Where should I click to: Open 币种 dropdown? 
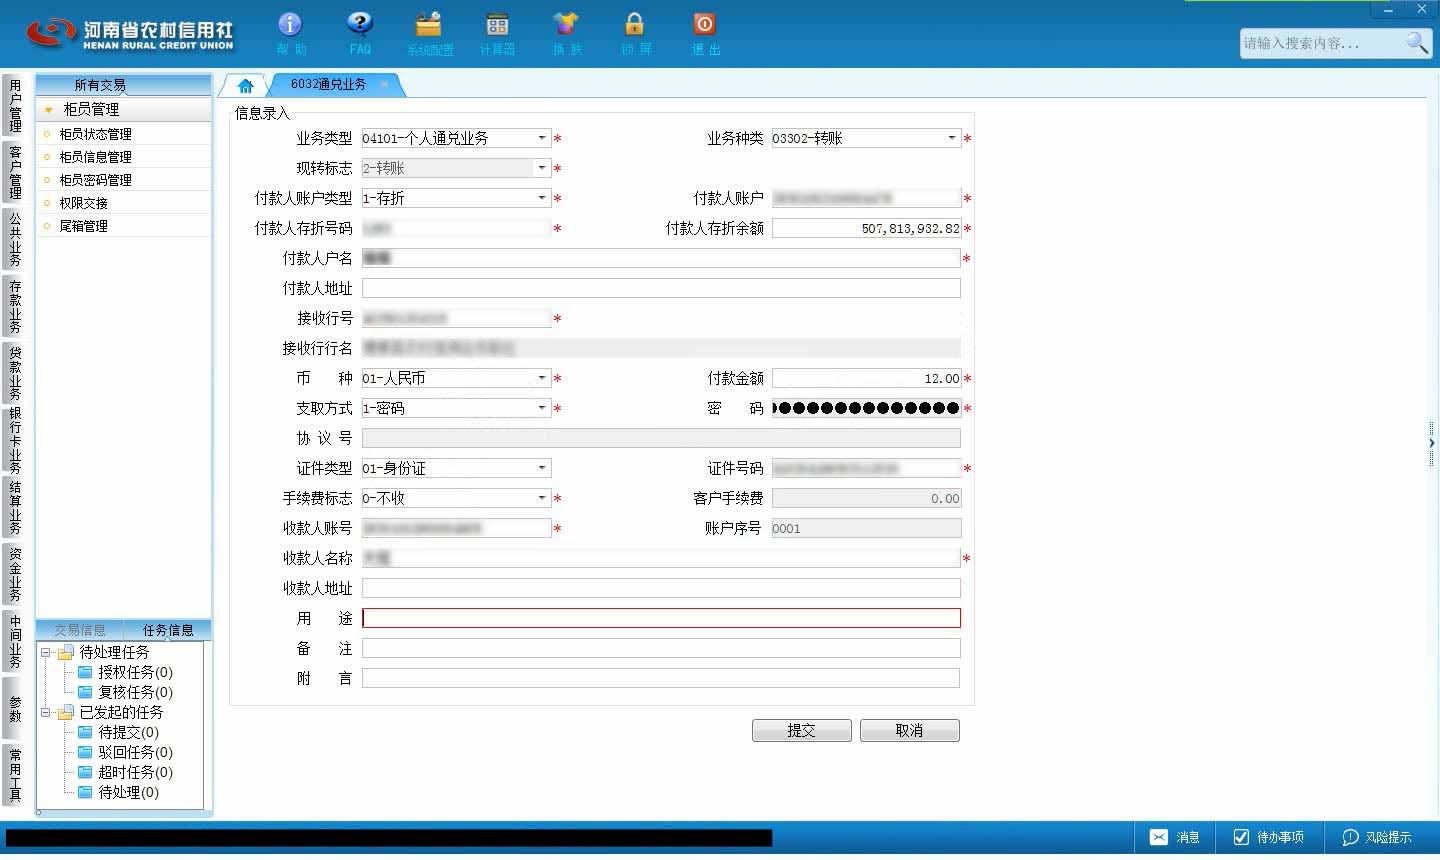click(x=542, y=378)
